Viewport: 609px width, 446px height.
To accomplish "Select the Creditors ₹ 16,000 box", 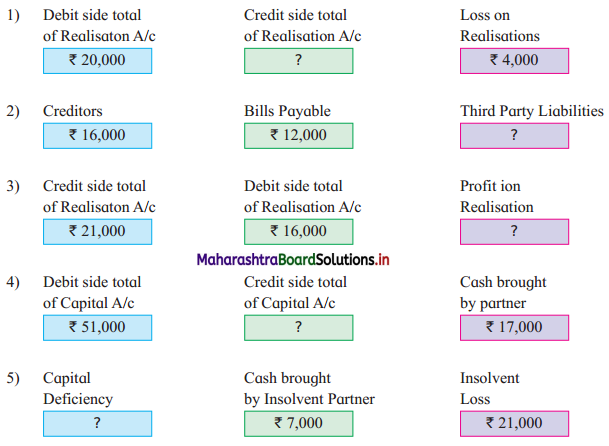I will [x=97, y=136].
